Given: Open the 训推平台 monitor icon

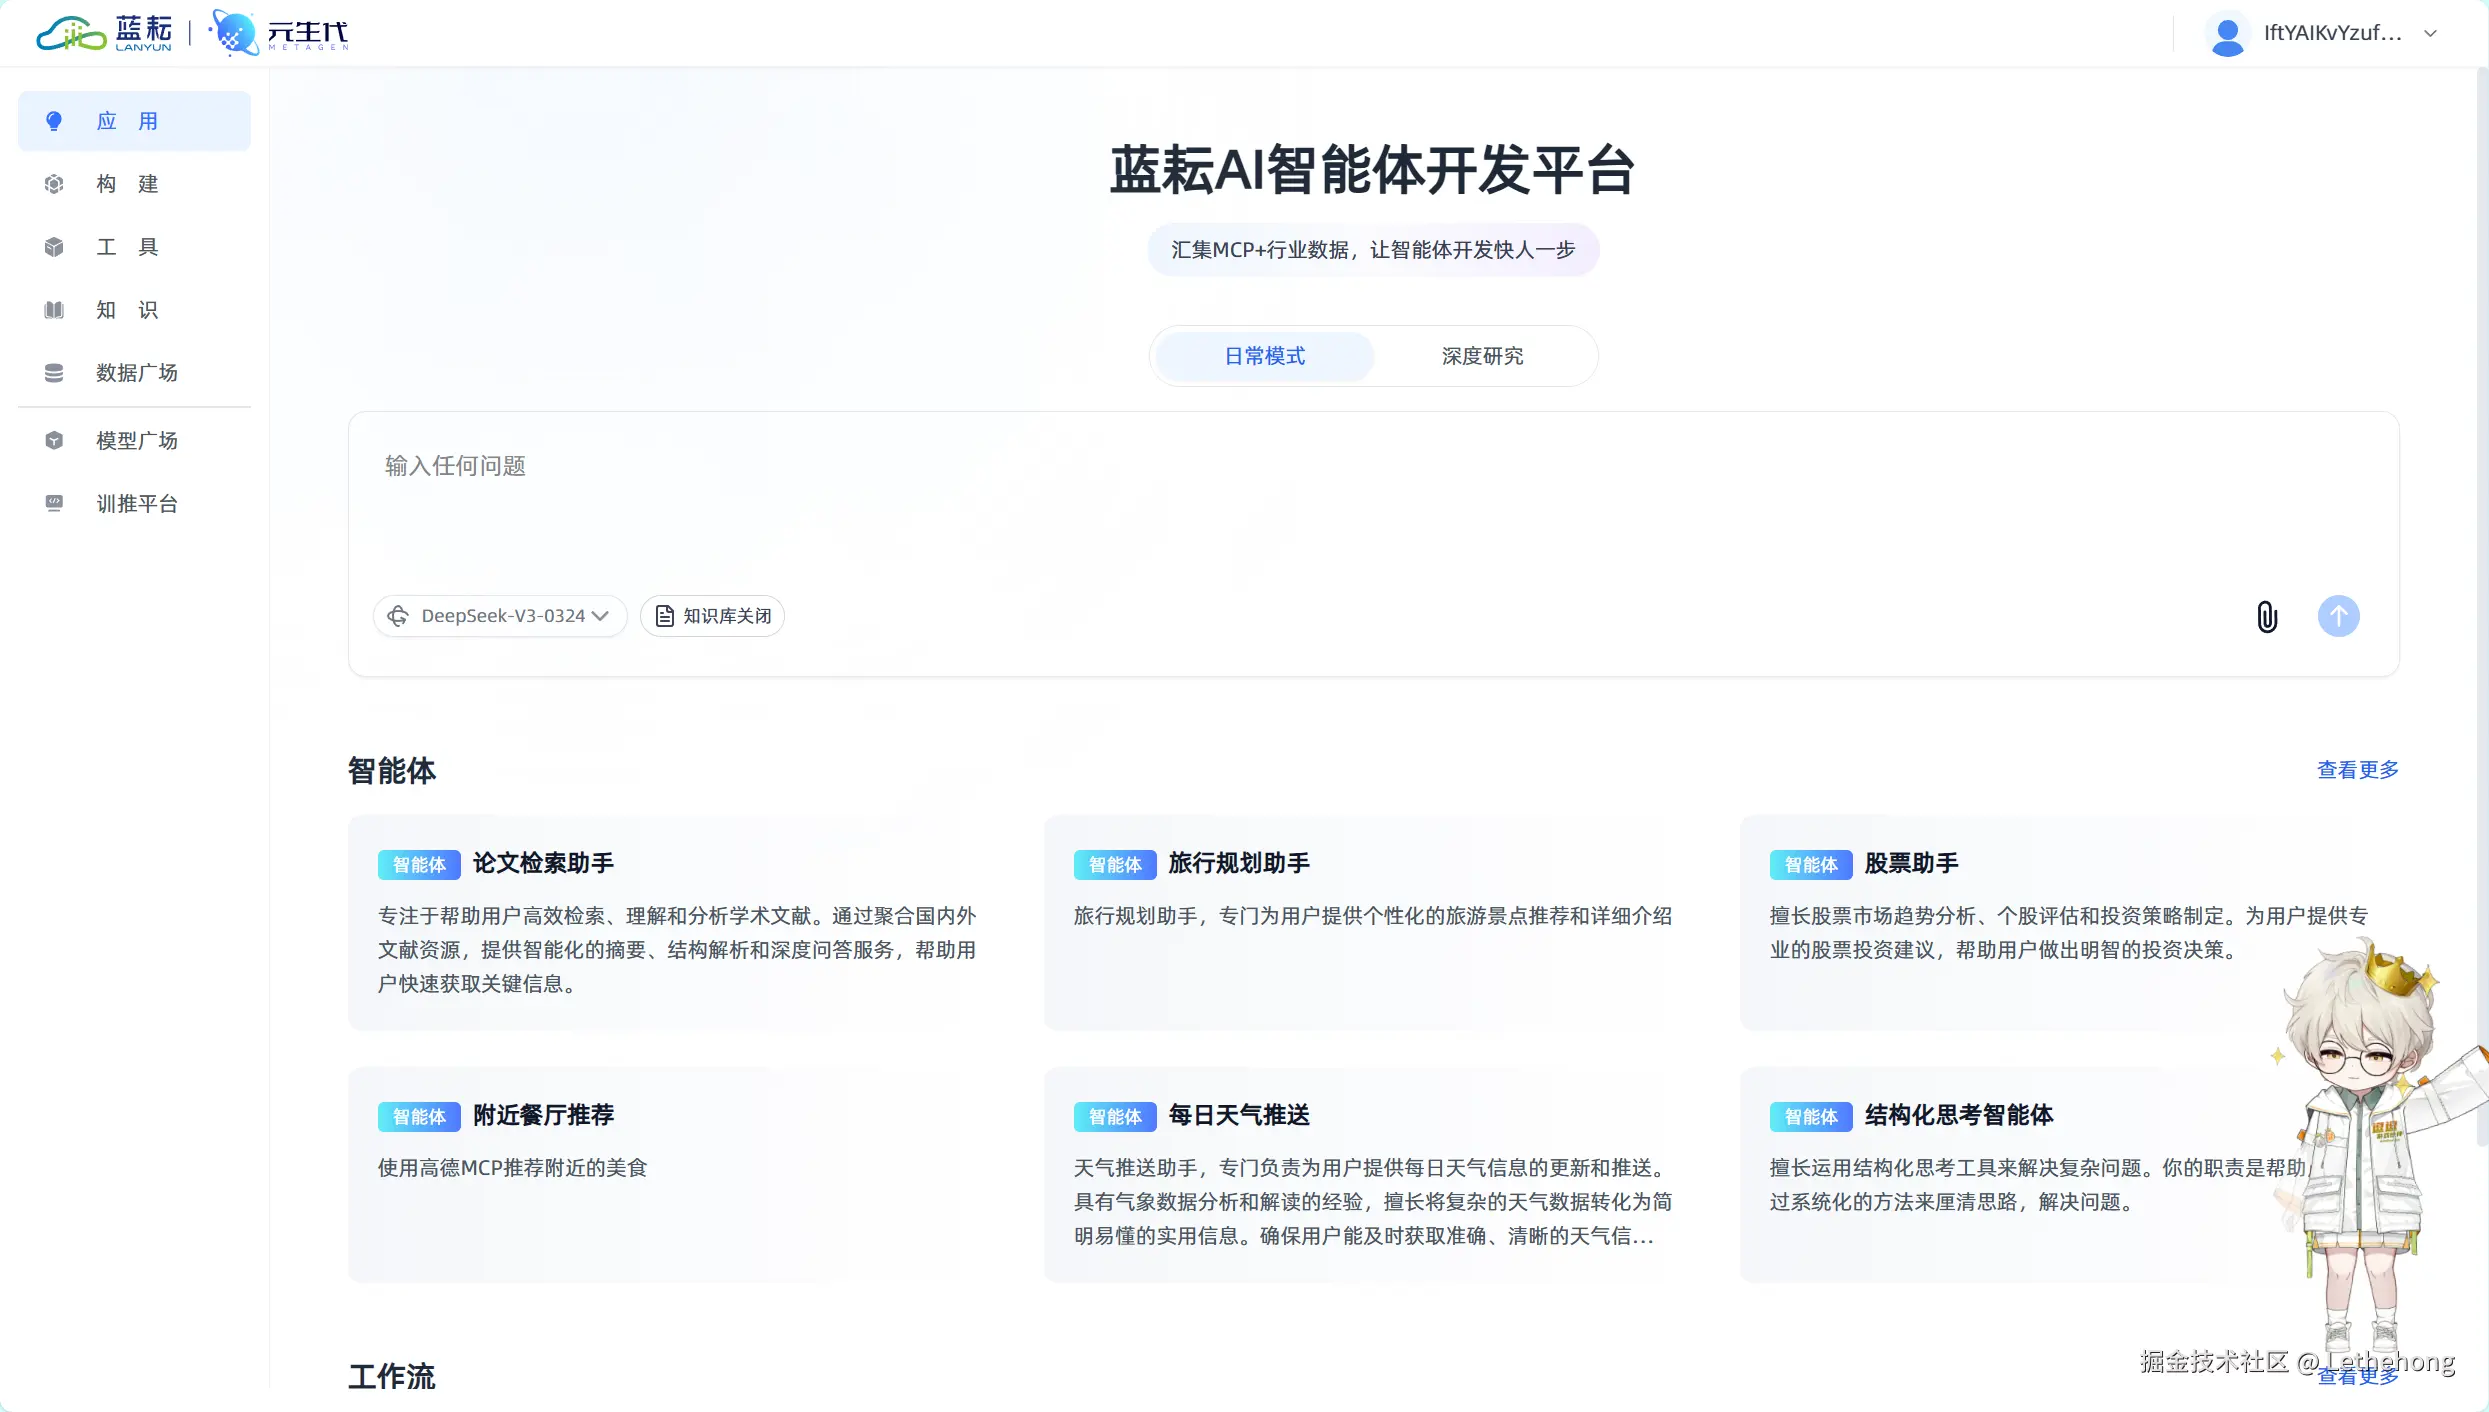Looking at the screenshot, I should tap(54, 504).
